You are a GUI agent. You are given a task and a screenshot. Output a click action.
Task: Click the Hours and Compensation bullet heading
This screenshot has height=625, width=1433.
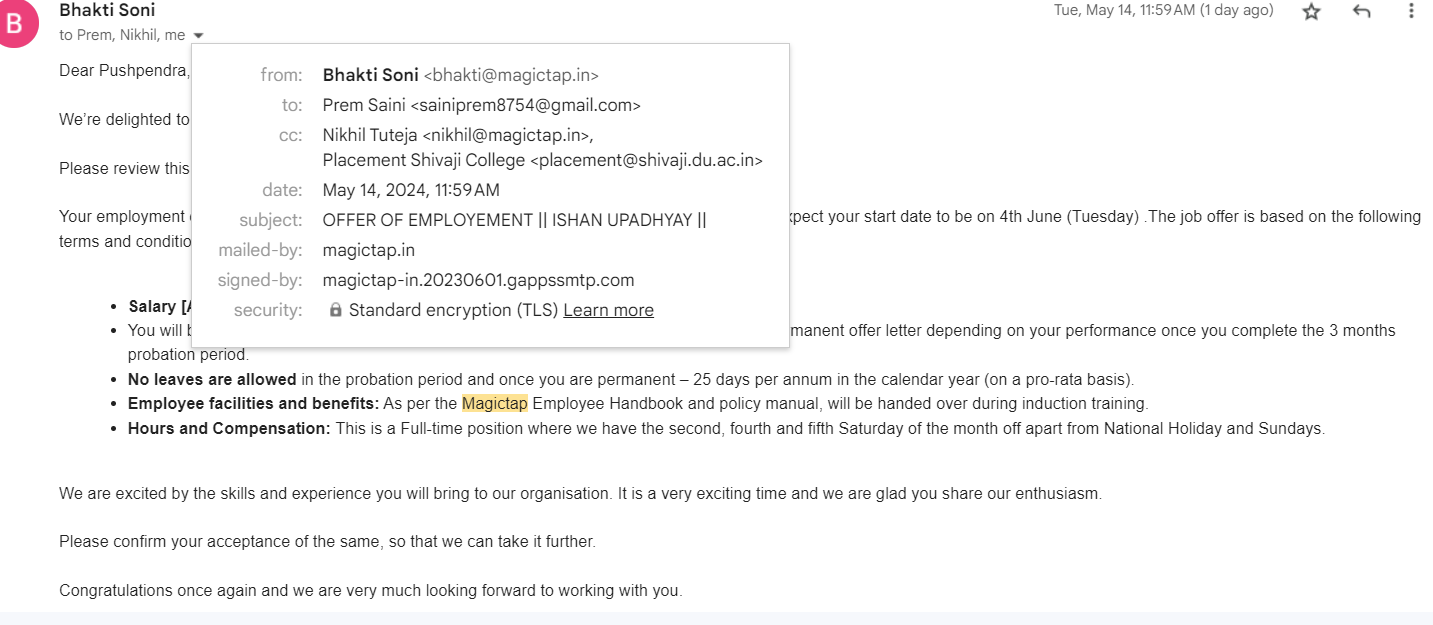pos(229,429)
